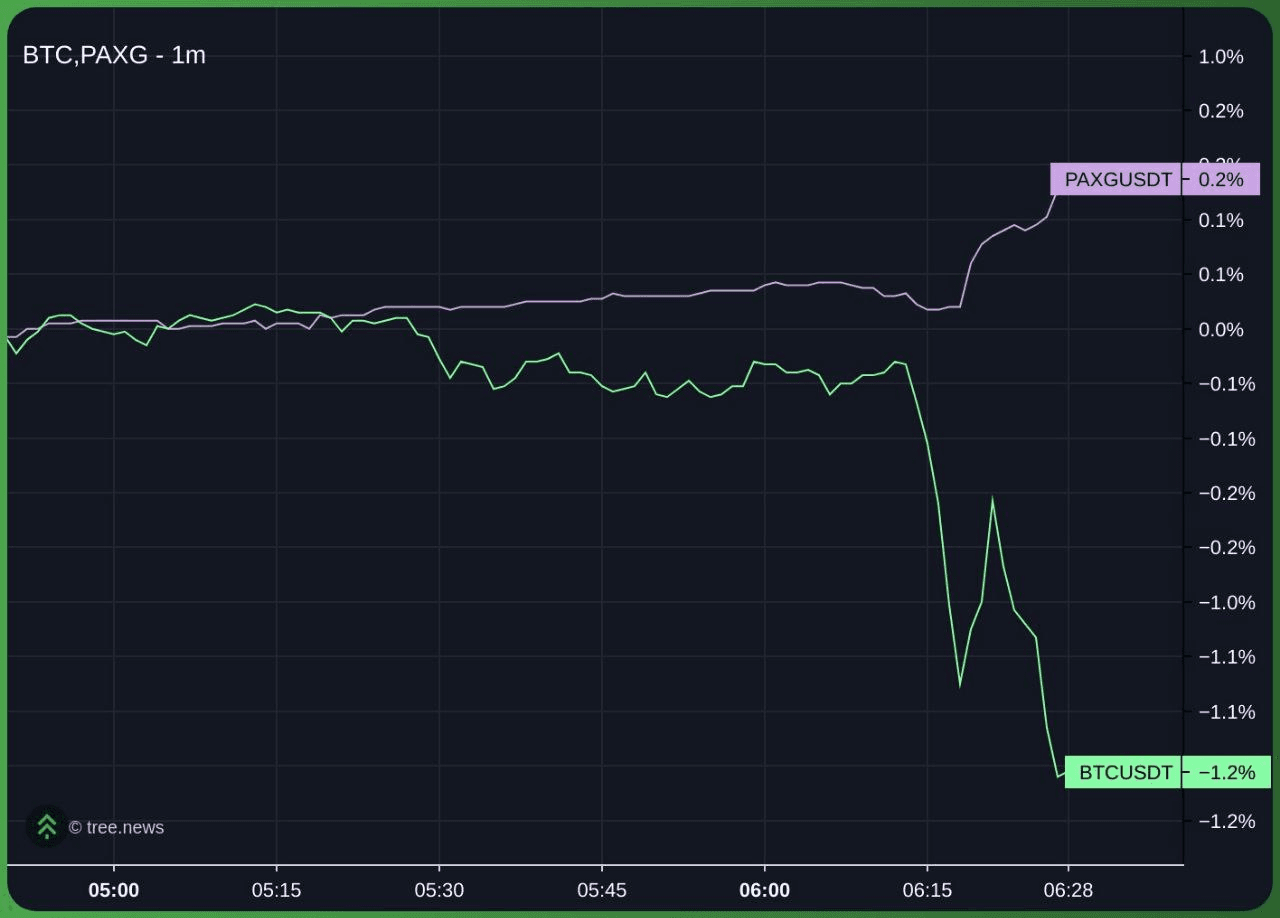Click the BTCUSDT −1.2% value tag

1226,772
